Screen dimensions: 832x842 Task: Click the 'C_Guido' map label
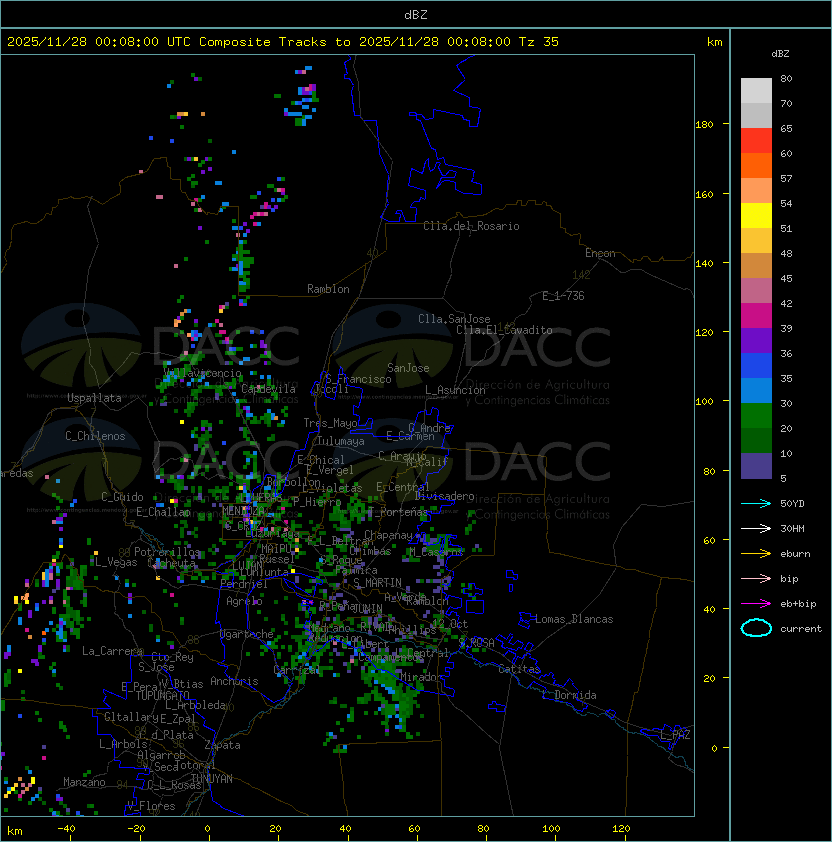click(122, 497)
